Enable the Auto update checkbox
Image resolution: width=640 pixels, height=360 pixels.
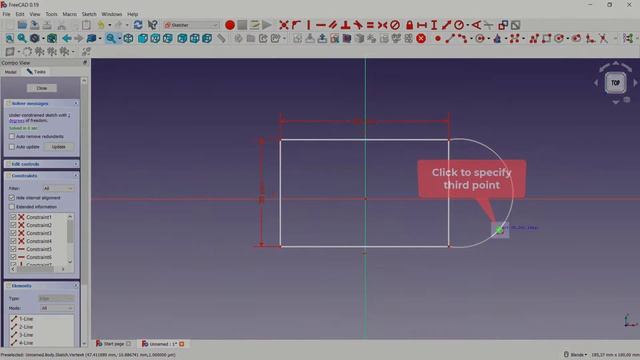(12, 147)
